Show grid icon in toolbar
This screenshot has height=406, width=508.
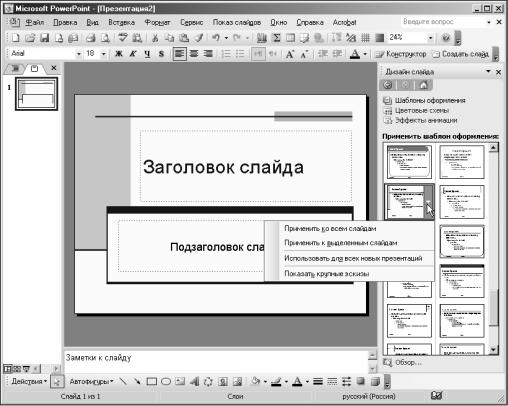pos(365,38)
